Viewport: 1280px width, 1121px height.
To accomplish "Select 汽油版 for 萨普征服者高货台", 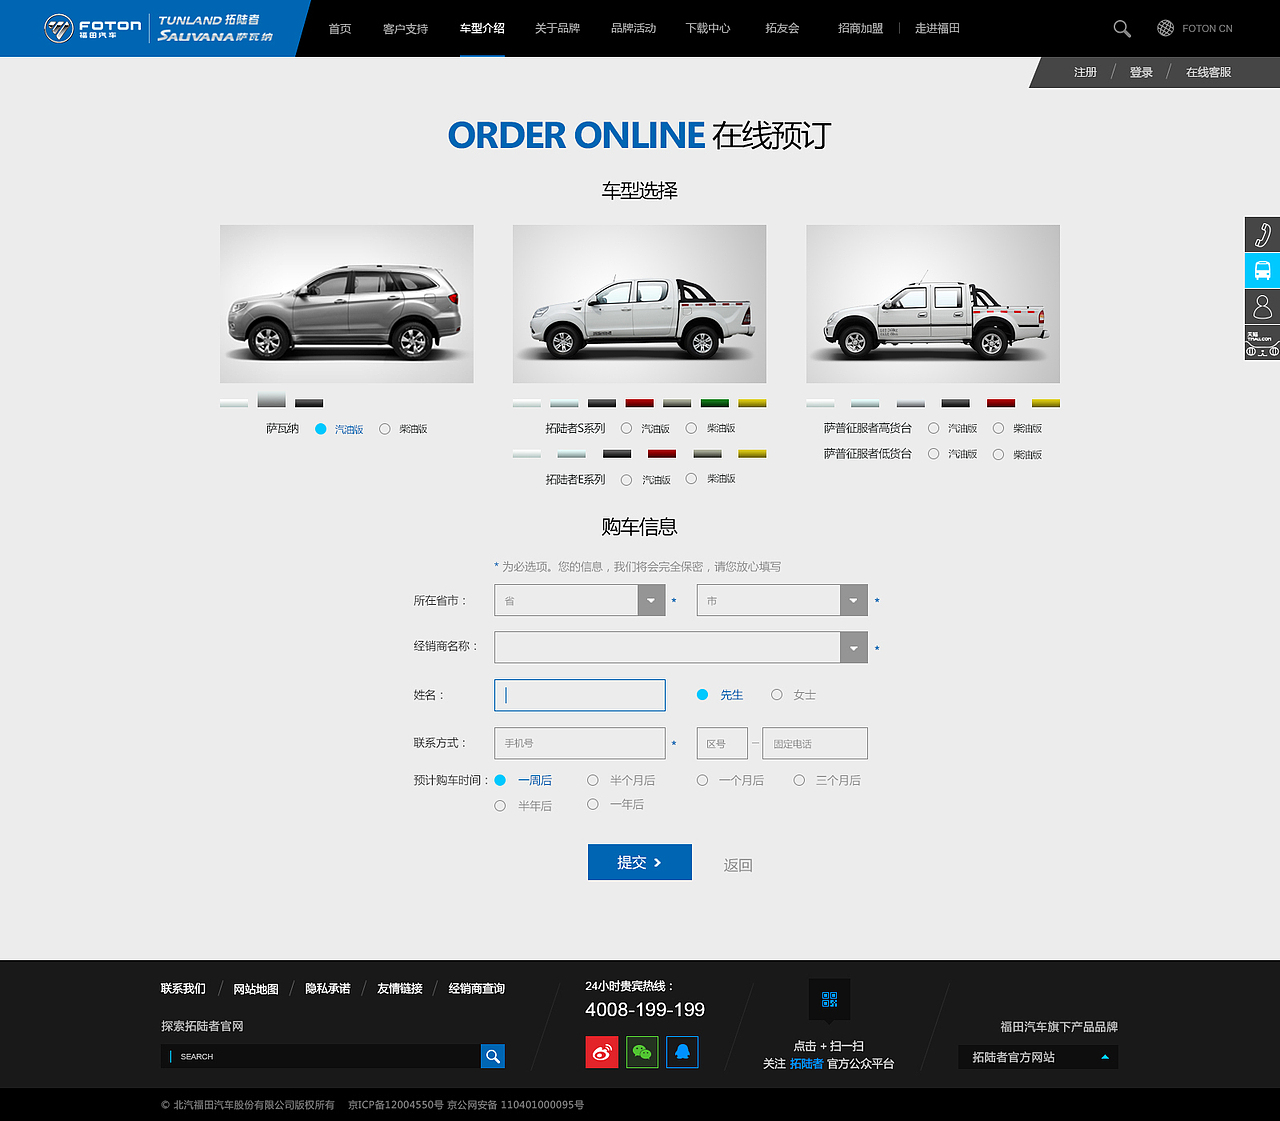I will coord(933,428).
